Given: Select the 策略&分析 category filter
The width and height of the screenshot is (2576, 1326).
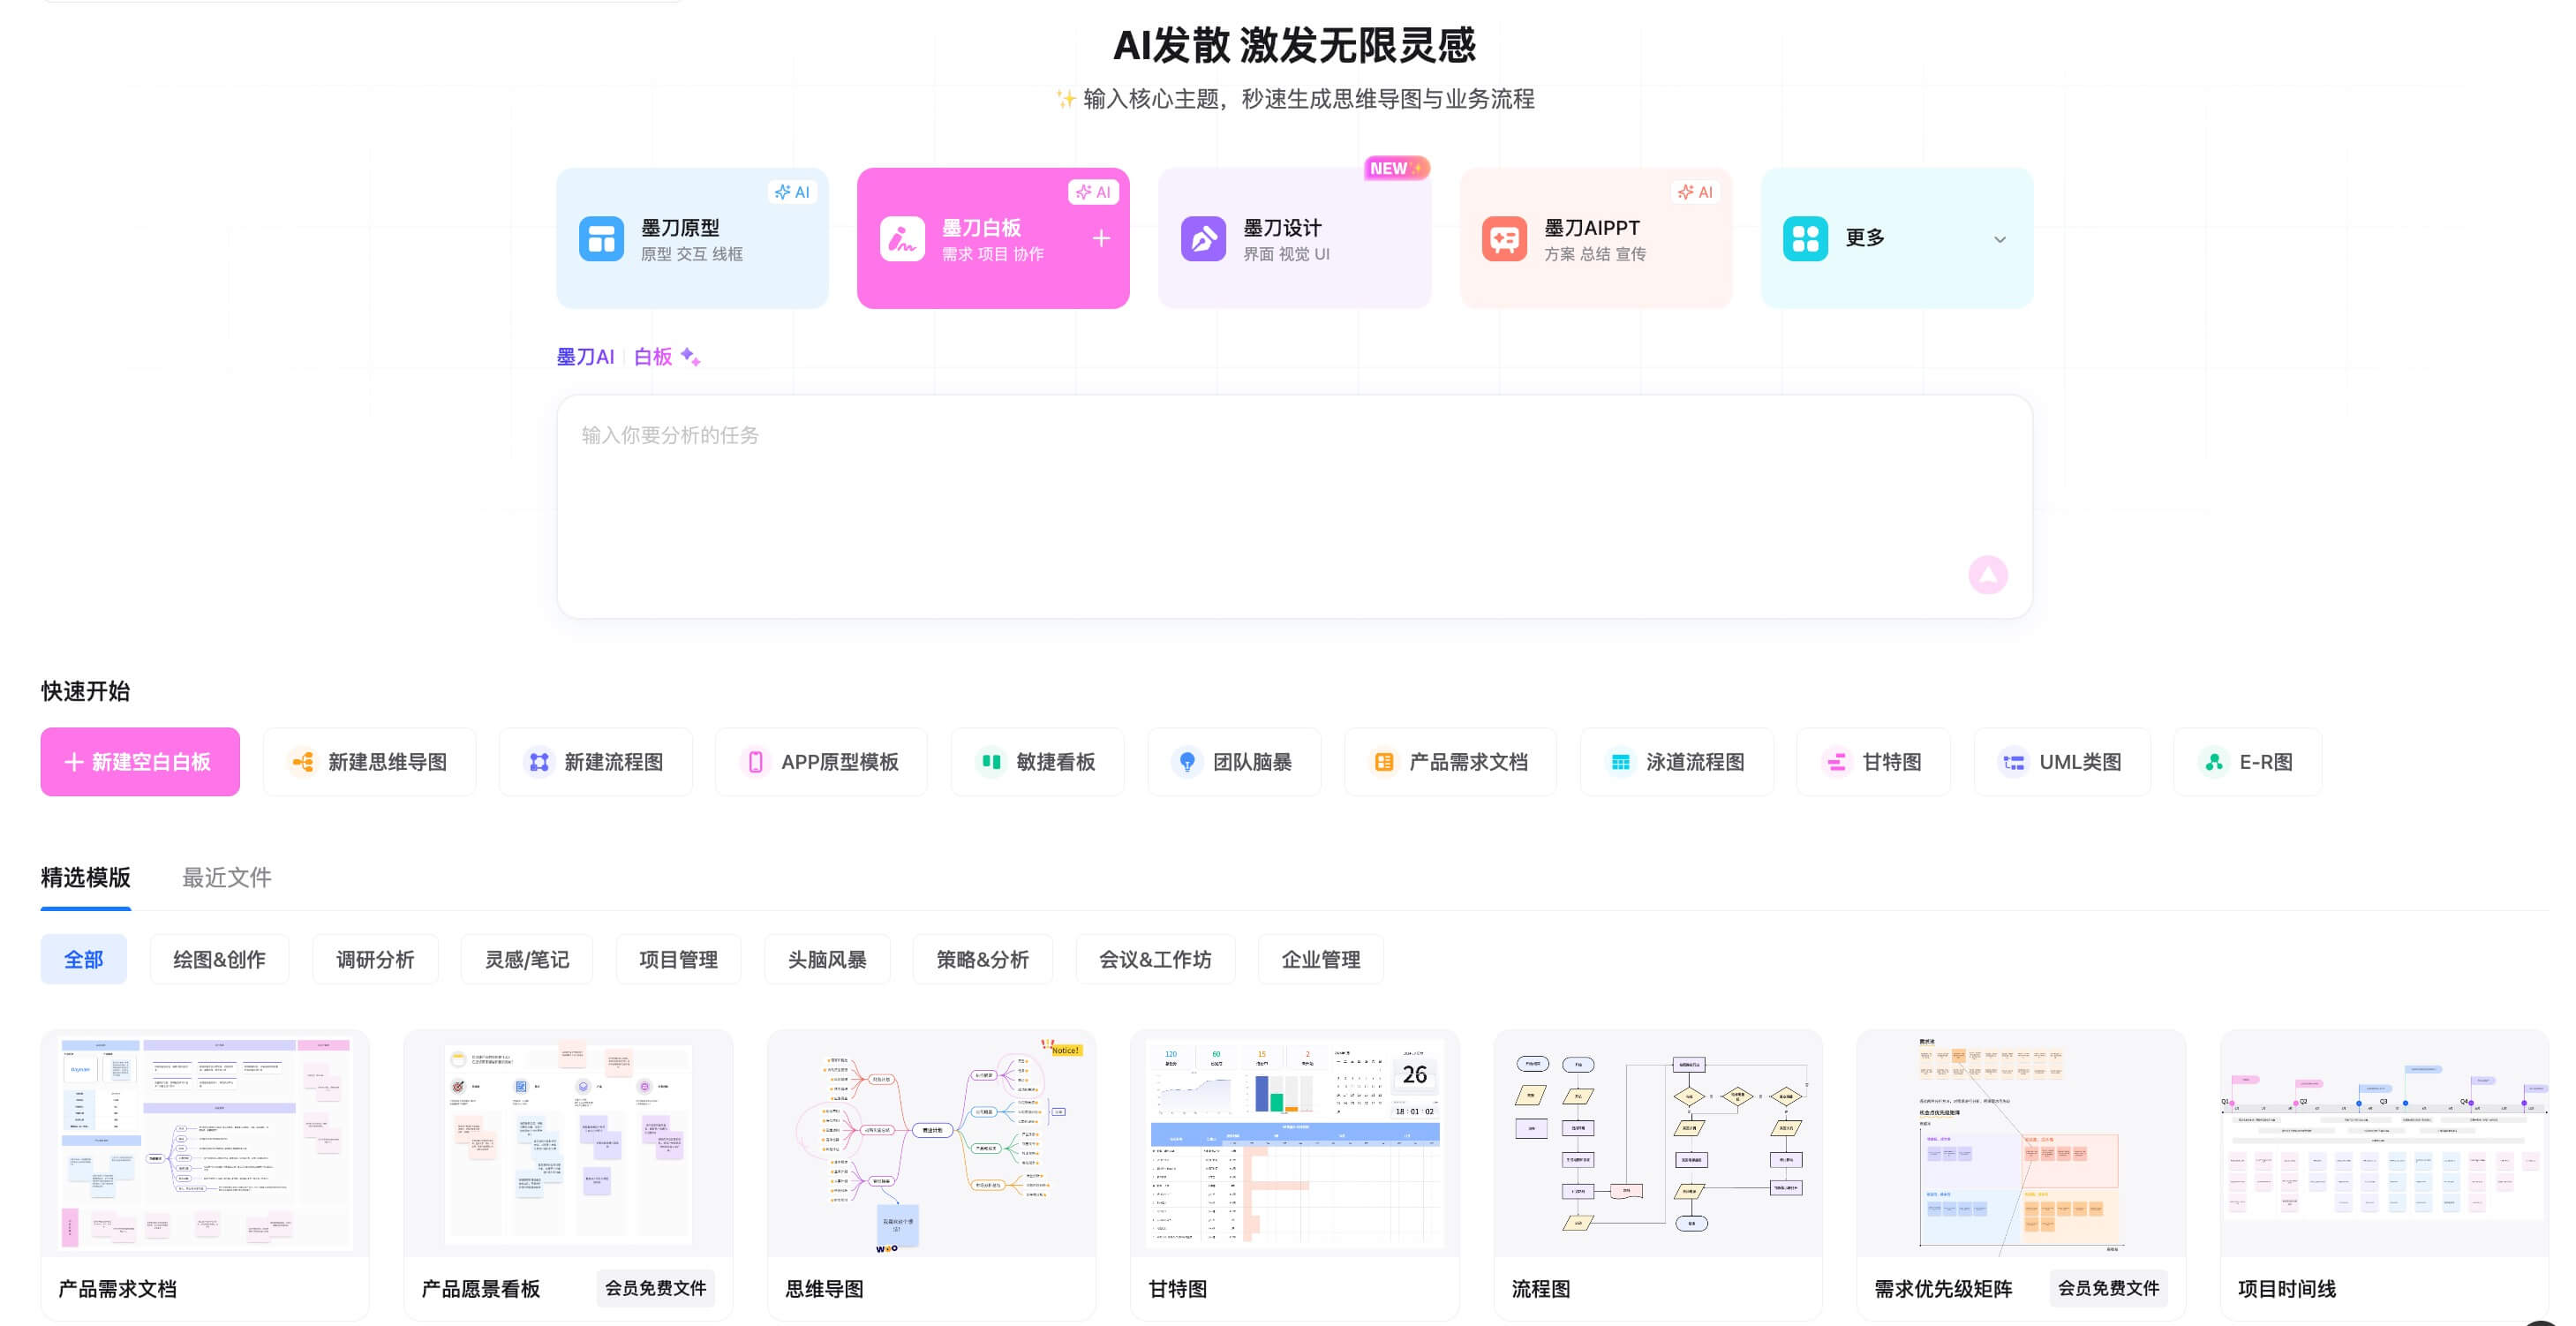Looking at the screenshot, I should (x=982, y=960).
